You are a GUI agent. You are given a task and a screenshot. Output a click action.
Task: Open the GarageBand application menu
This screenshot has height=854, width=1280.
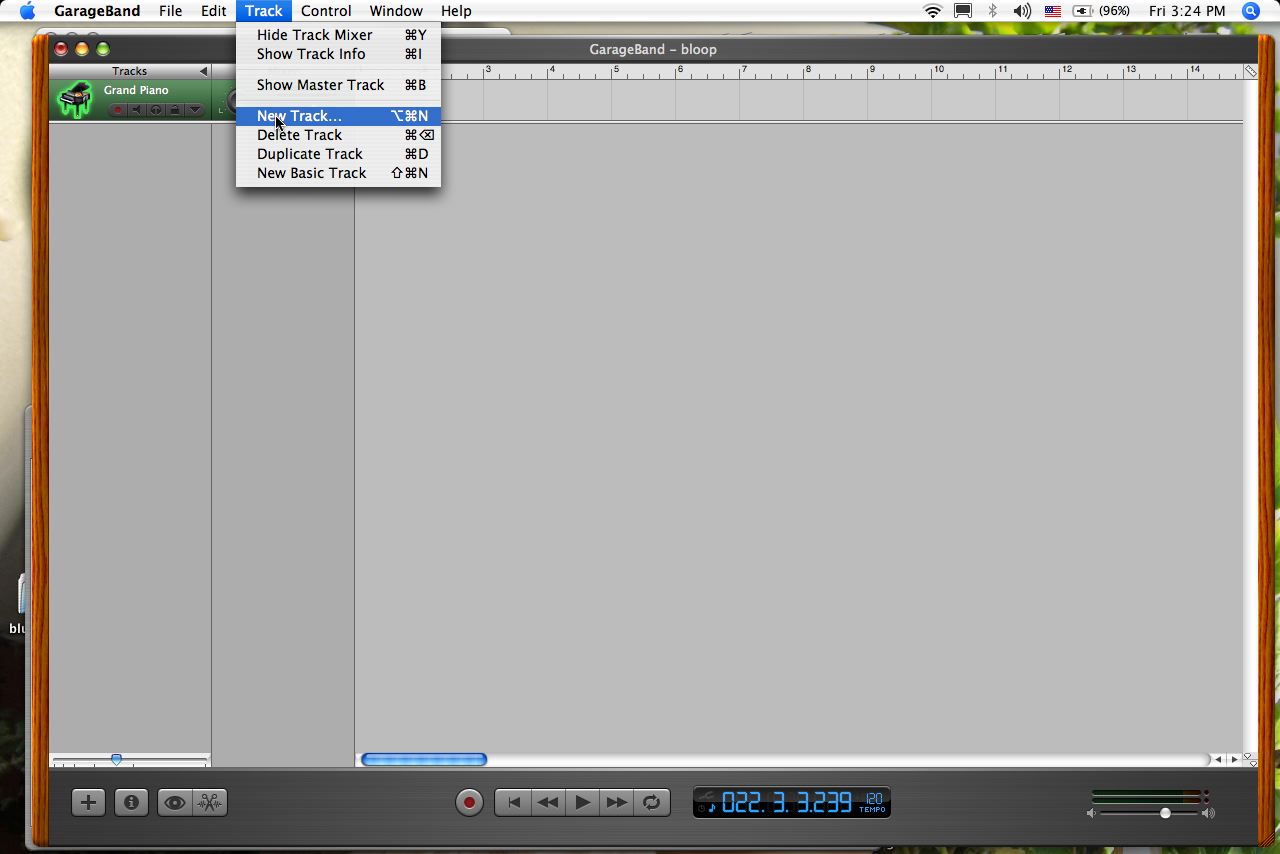click(97, 11)
